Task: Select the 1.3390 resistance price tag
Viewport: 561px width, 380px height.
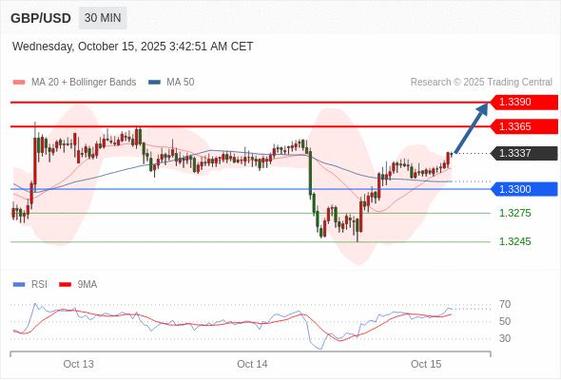Action: (x=524, y=102)
